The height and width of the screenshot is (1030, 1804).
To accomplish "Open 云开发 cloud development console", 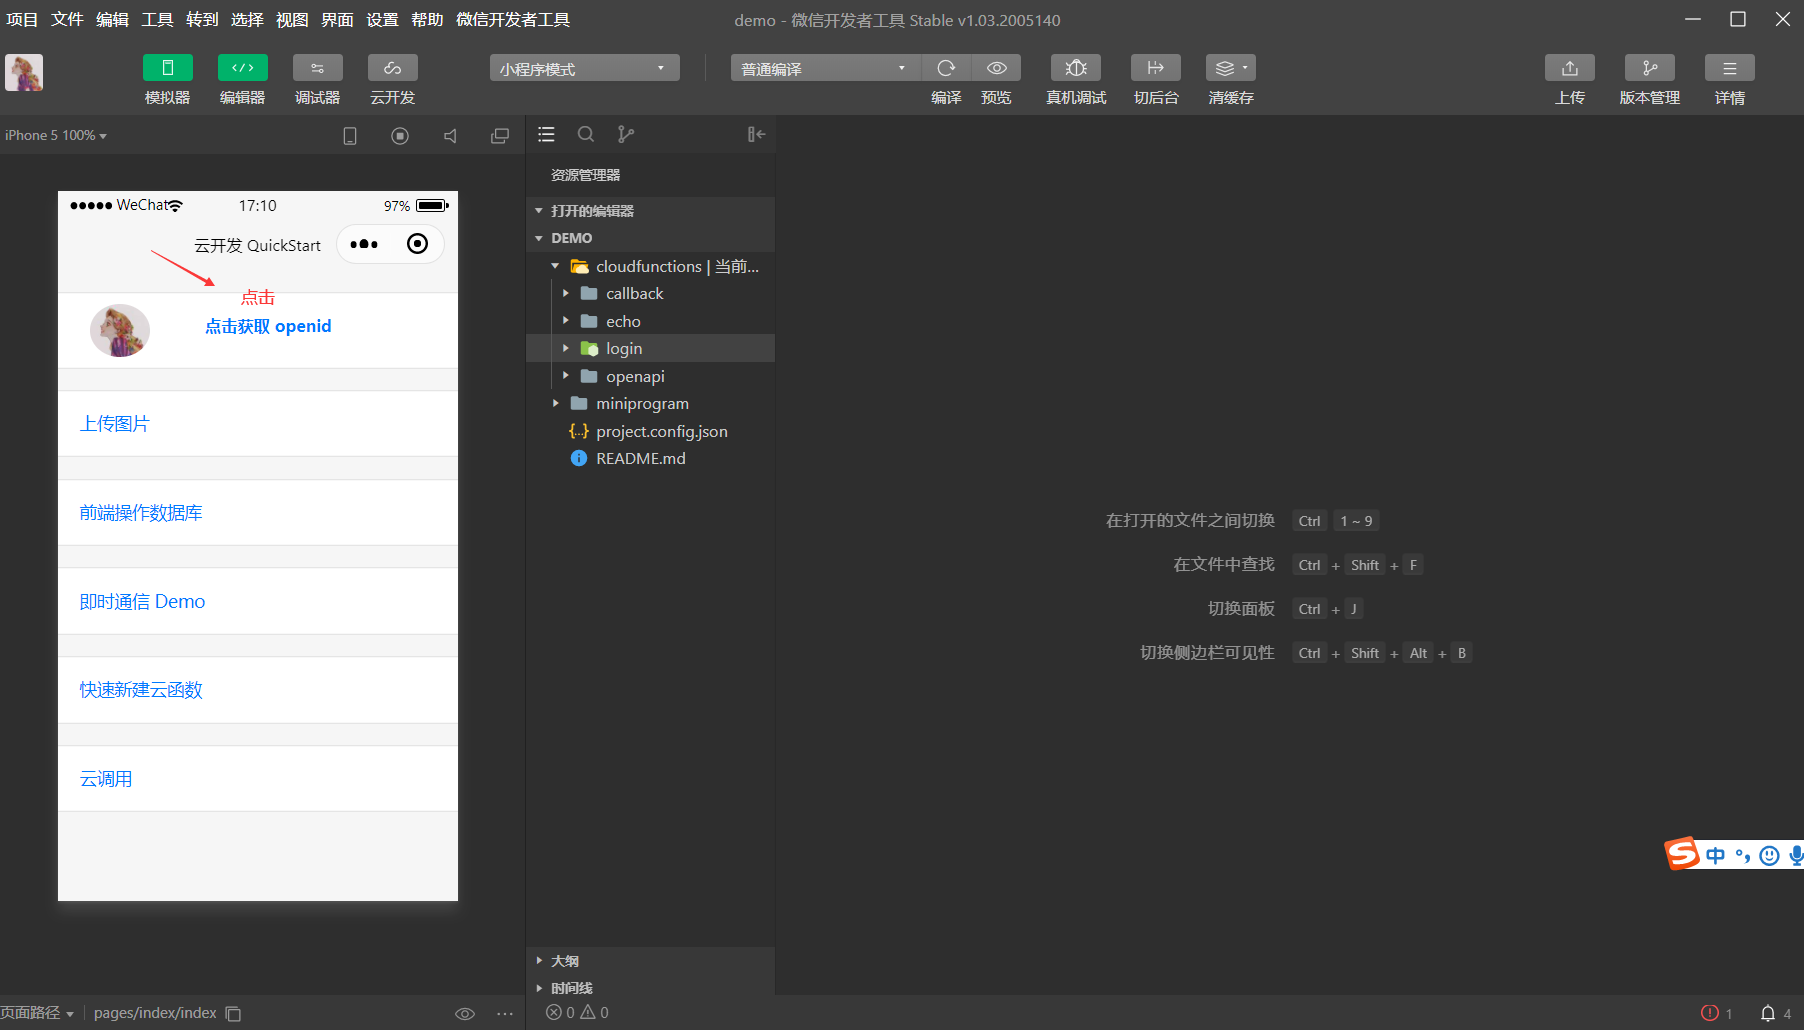I will click(393, 68).
